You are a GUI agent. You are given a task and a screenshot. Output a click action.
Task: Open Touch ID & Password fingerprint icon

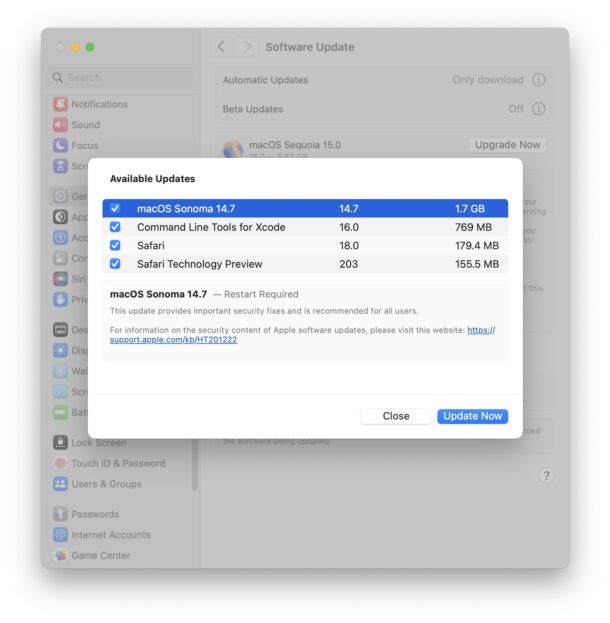click(x=61, y=463)
